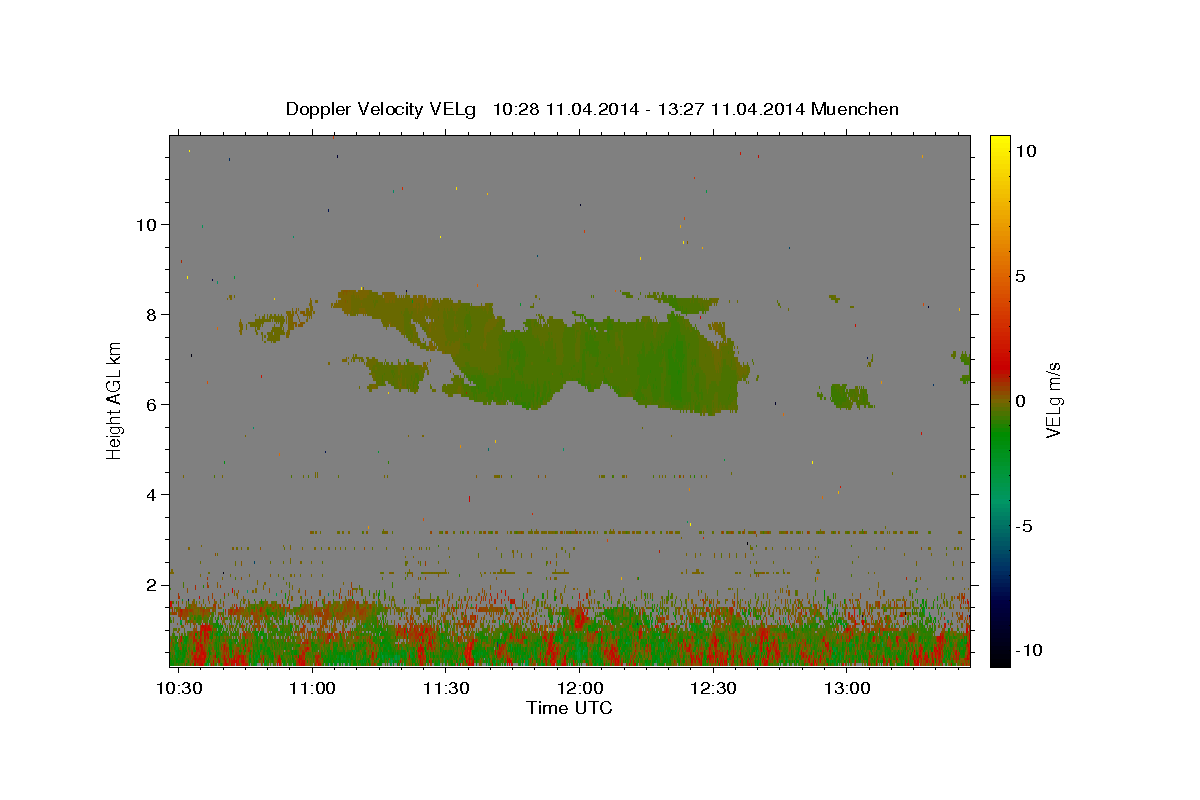Click the height label 8 on y-axis
The image size is (1200, 800).
tap(150, 315)
